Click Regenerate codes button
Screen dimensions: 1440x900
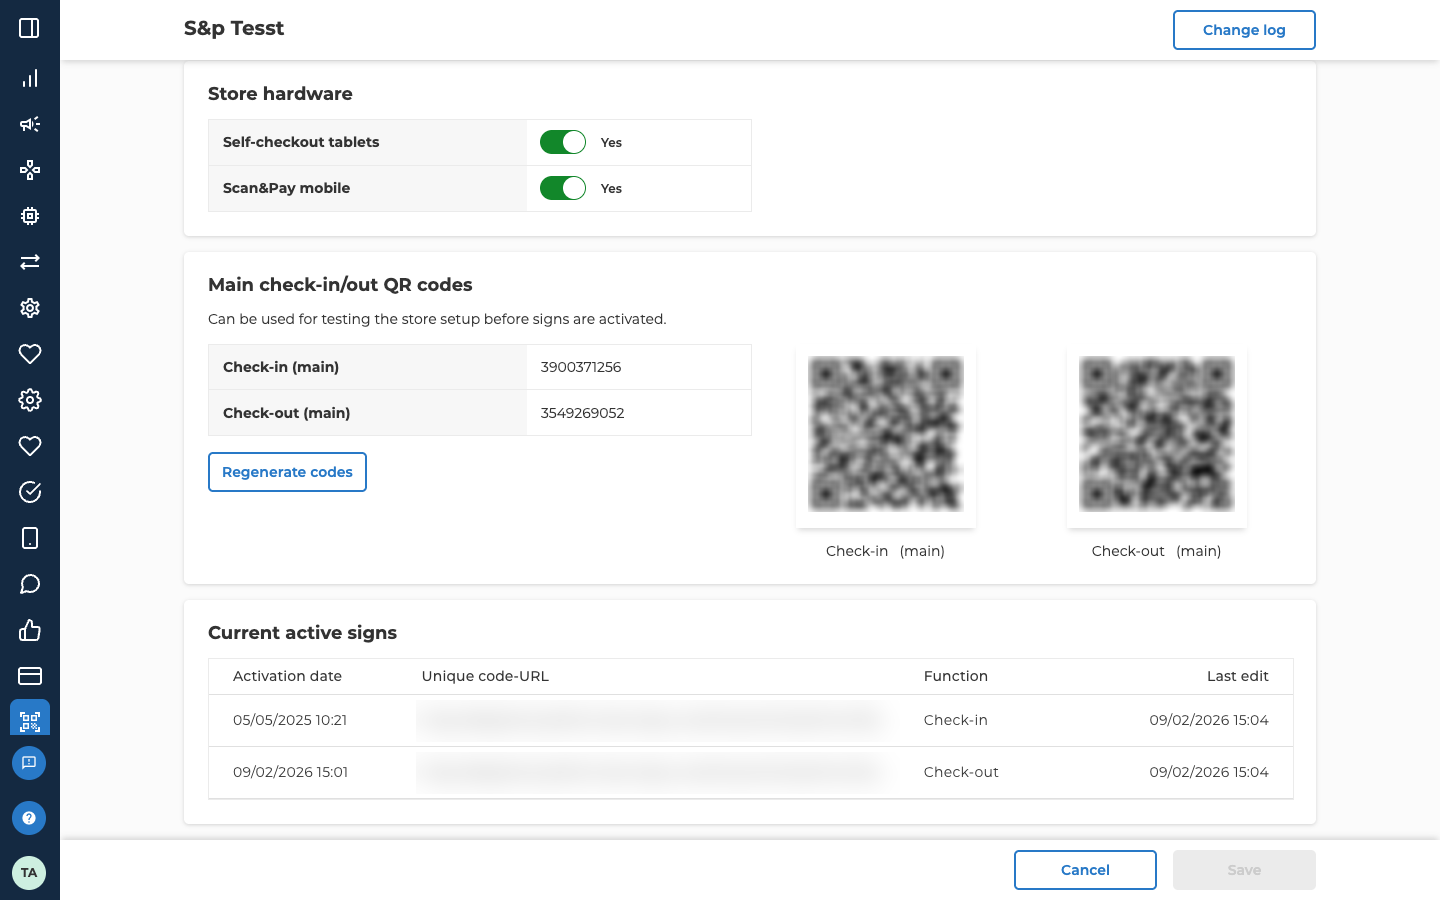(x=287, y=472)
